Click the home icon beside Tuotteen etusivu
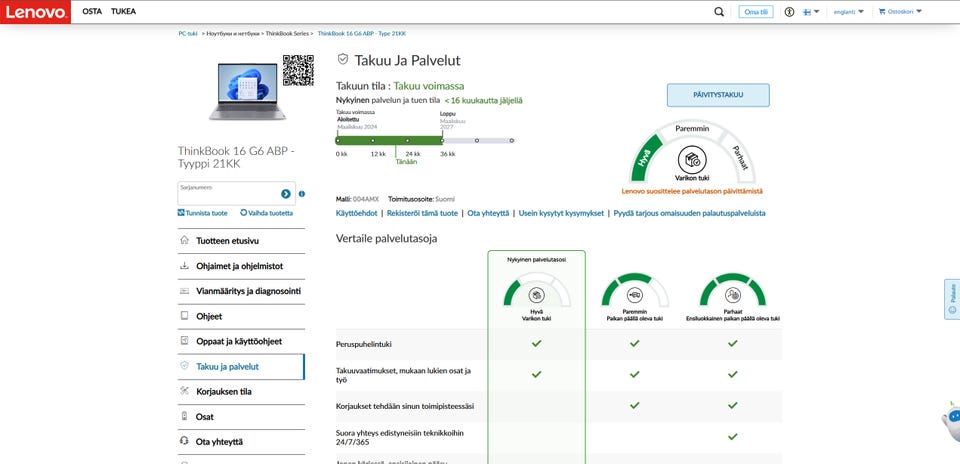The height and width of the screenshot is (464, 960). 184,241
